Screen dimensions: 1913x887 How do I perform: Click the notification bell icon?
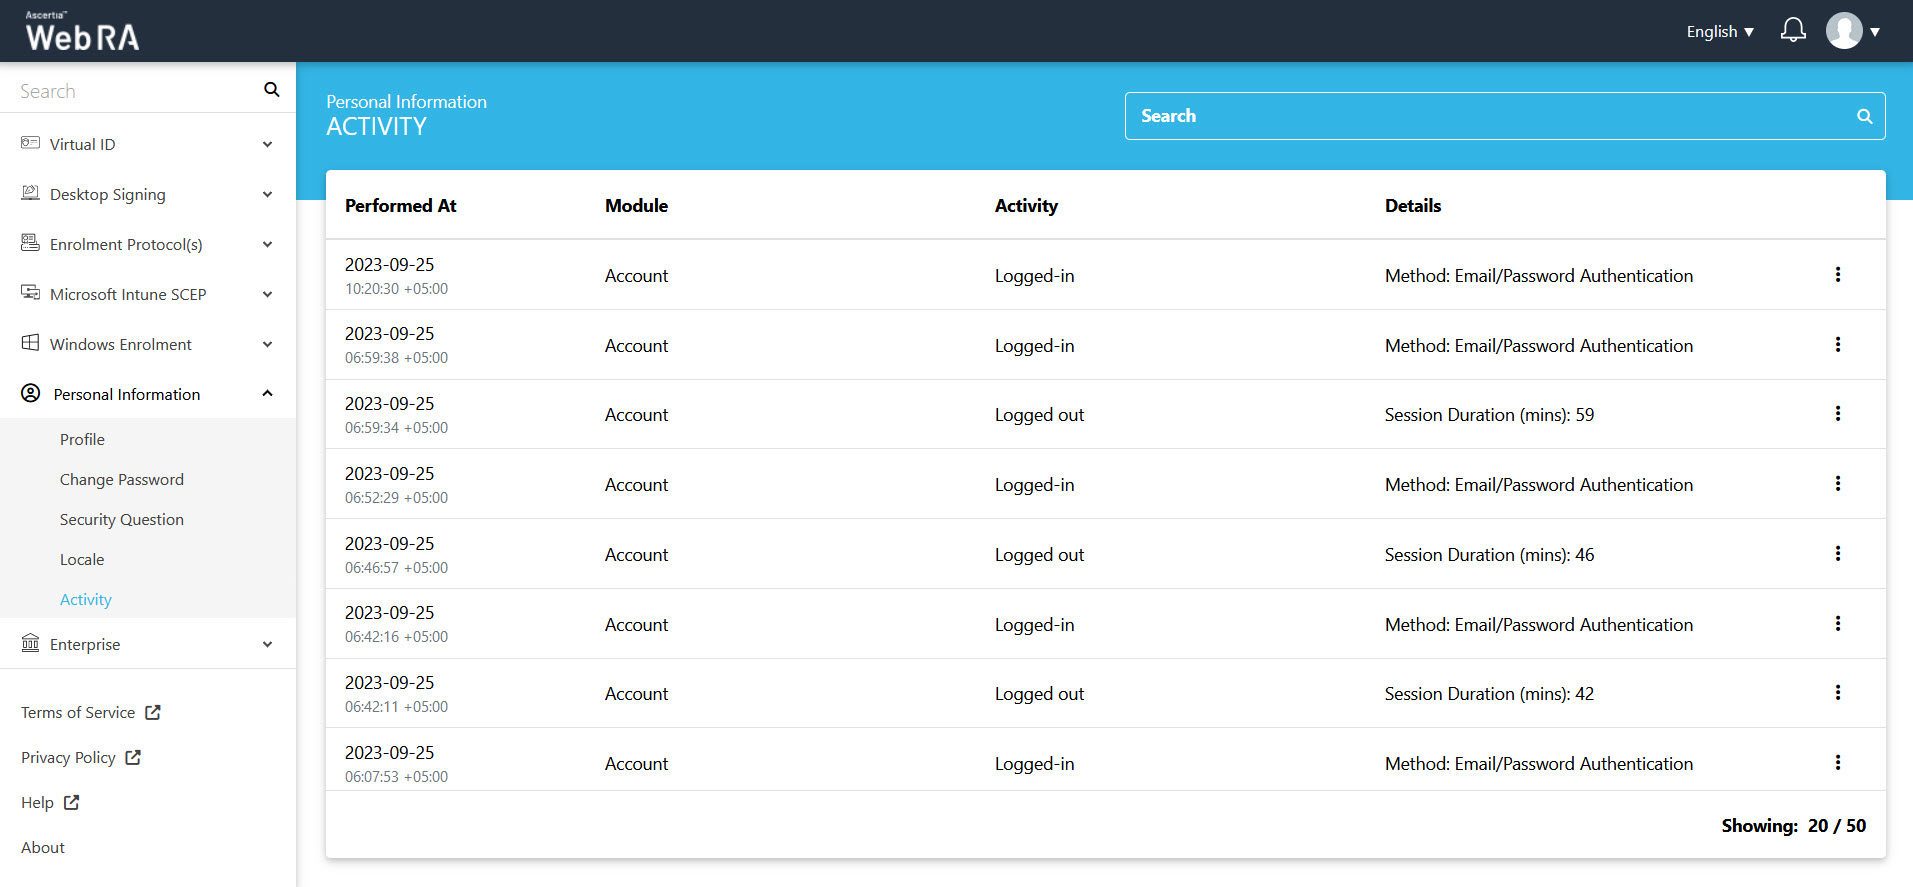[1793, 31]
